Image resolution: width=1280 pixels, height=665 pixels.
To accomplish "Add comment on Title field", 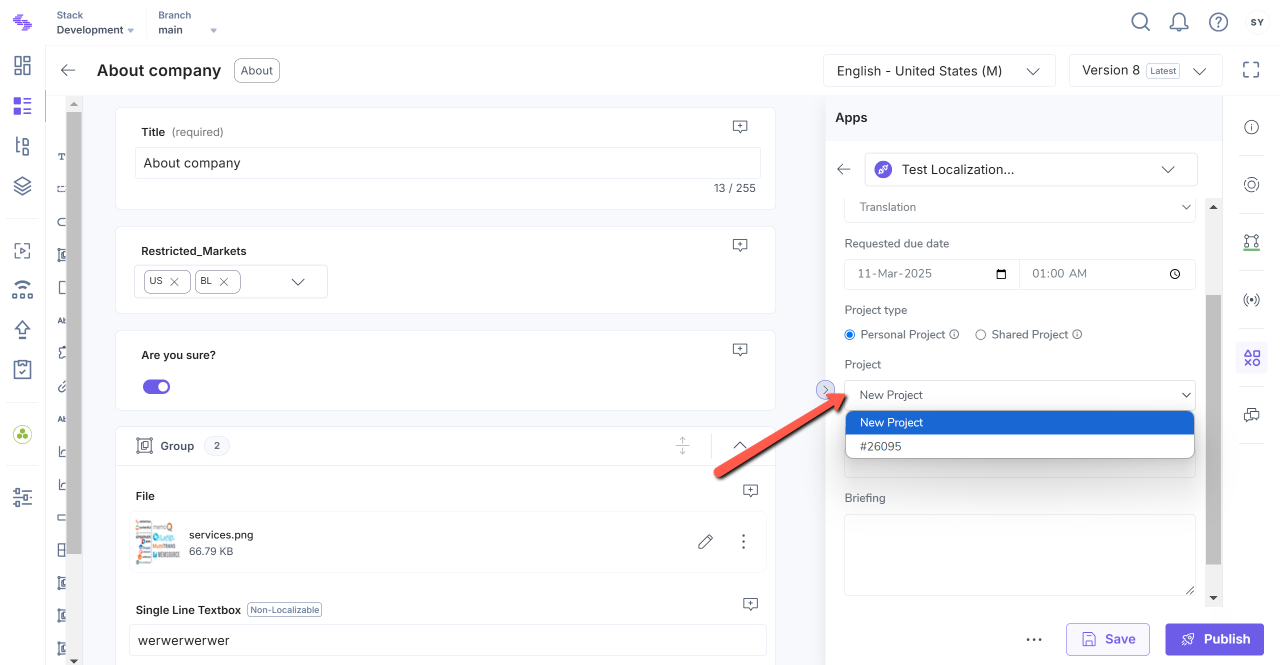I will (x=740, y=127).
